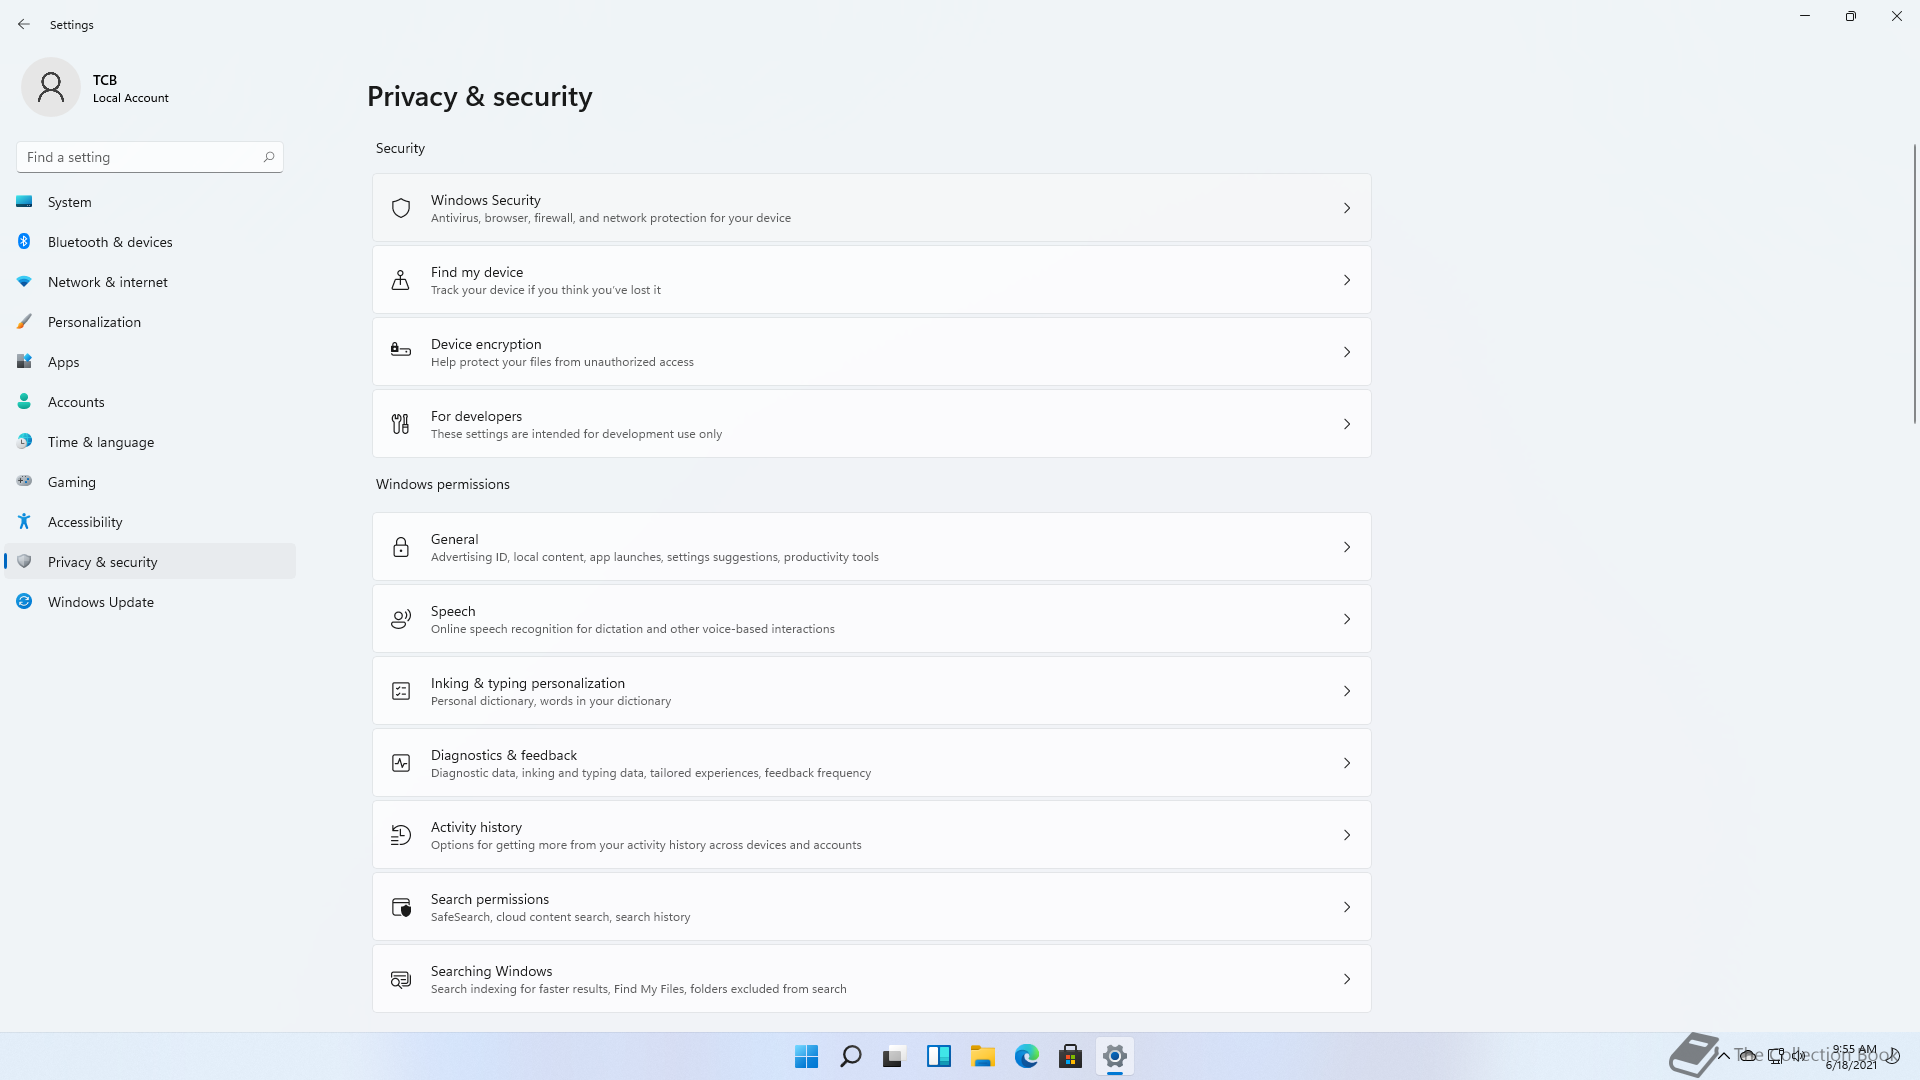The image size is (1920, 1080).
Task: Open Search permissions page
Action: coord(871,907)
